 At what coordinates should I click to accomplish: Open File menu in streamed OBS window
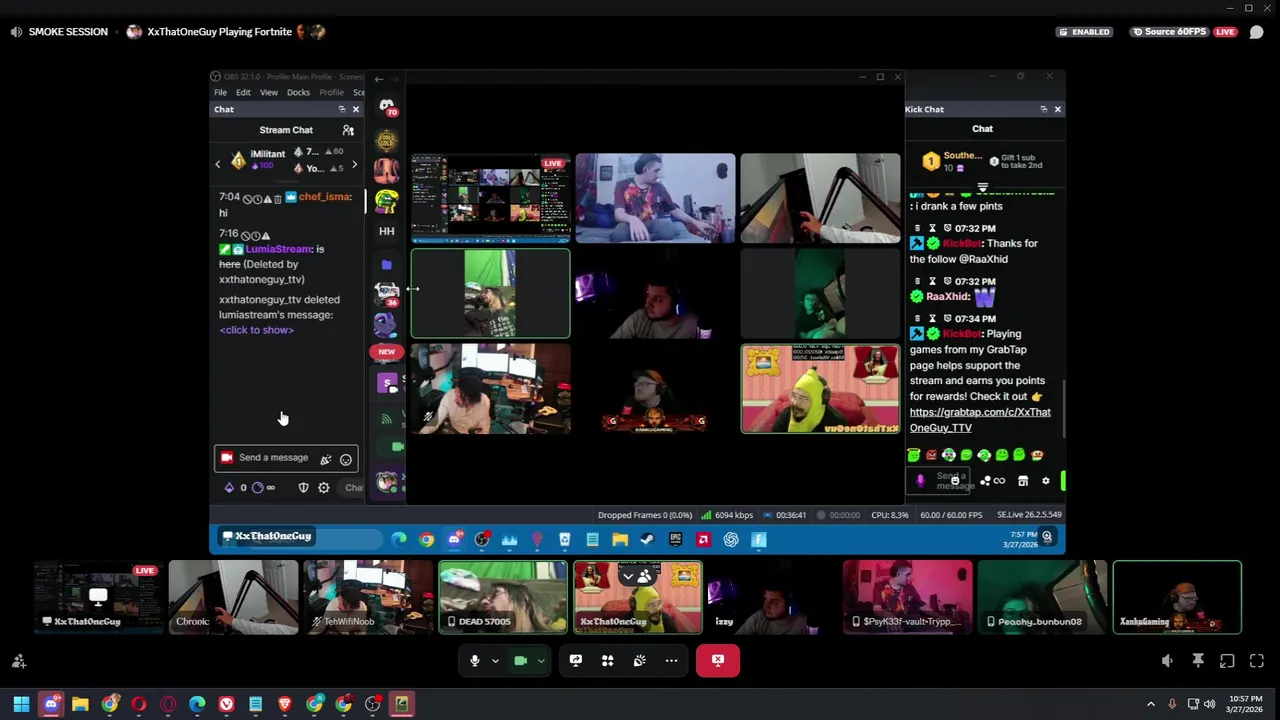[x=220, y=92]
